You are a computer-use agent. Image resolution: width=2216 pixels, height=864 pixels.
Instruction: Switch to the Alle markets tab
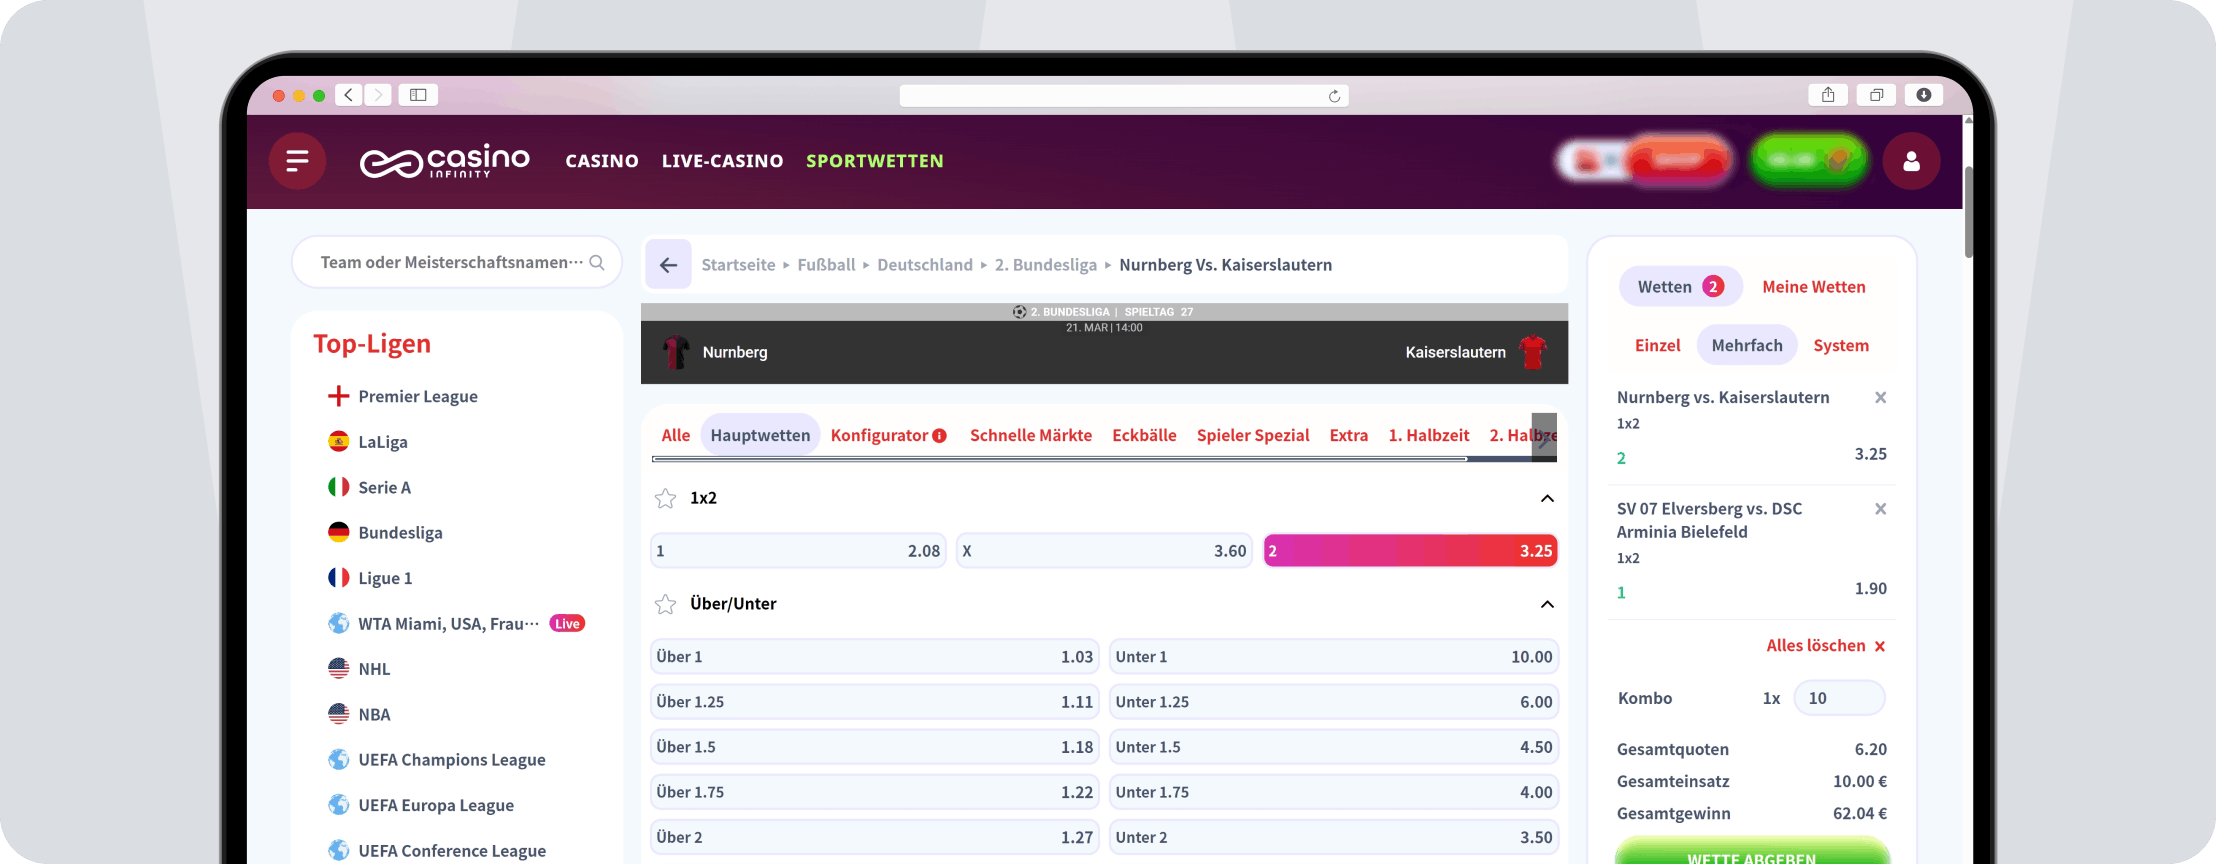click(676, 435)
